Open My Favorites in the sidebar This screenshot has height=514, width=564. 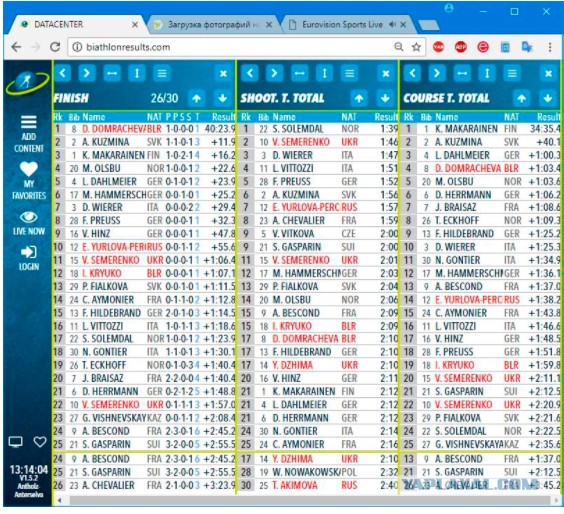pyautogui.click(x=29, y=181)
